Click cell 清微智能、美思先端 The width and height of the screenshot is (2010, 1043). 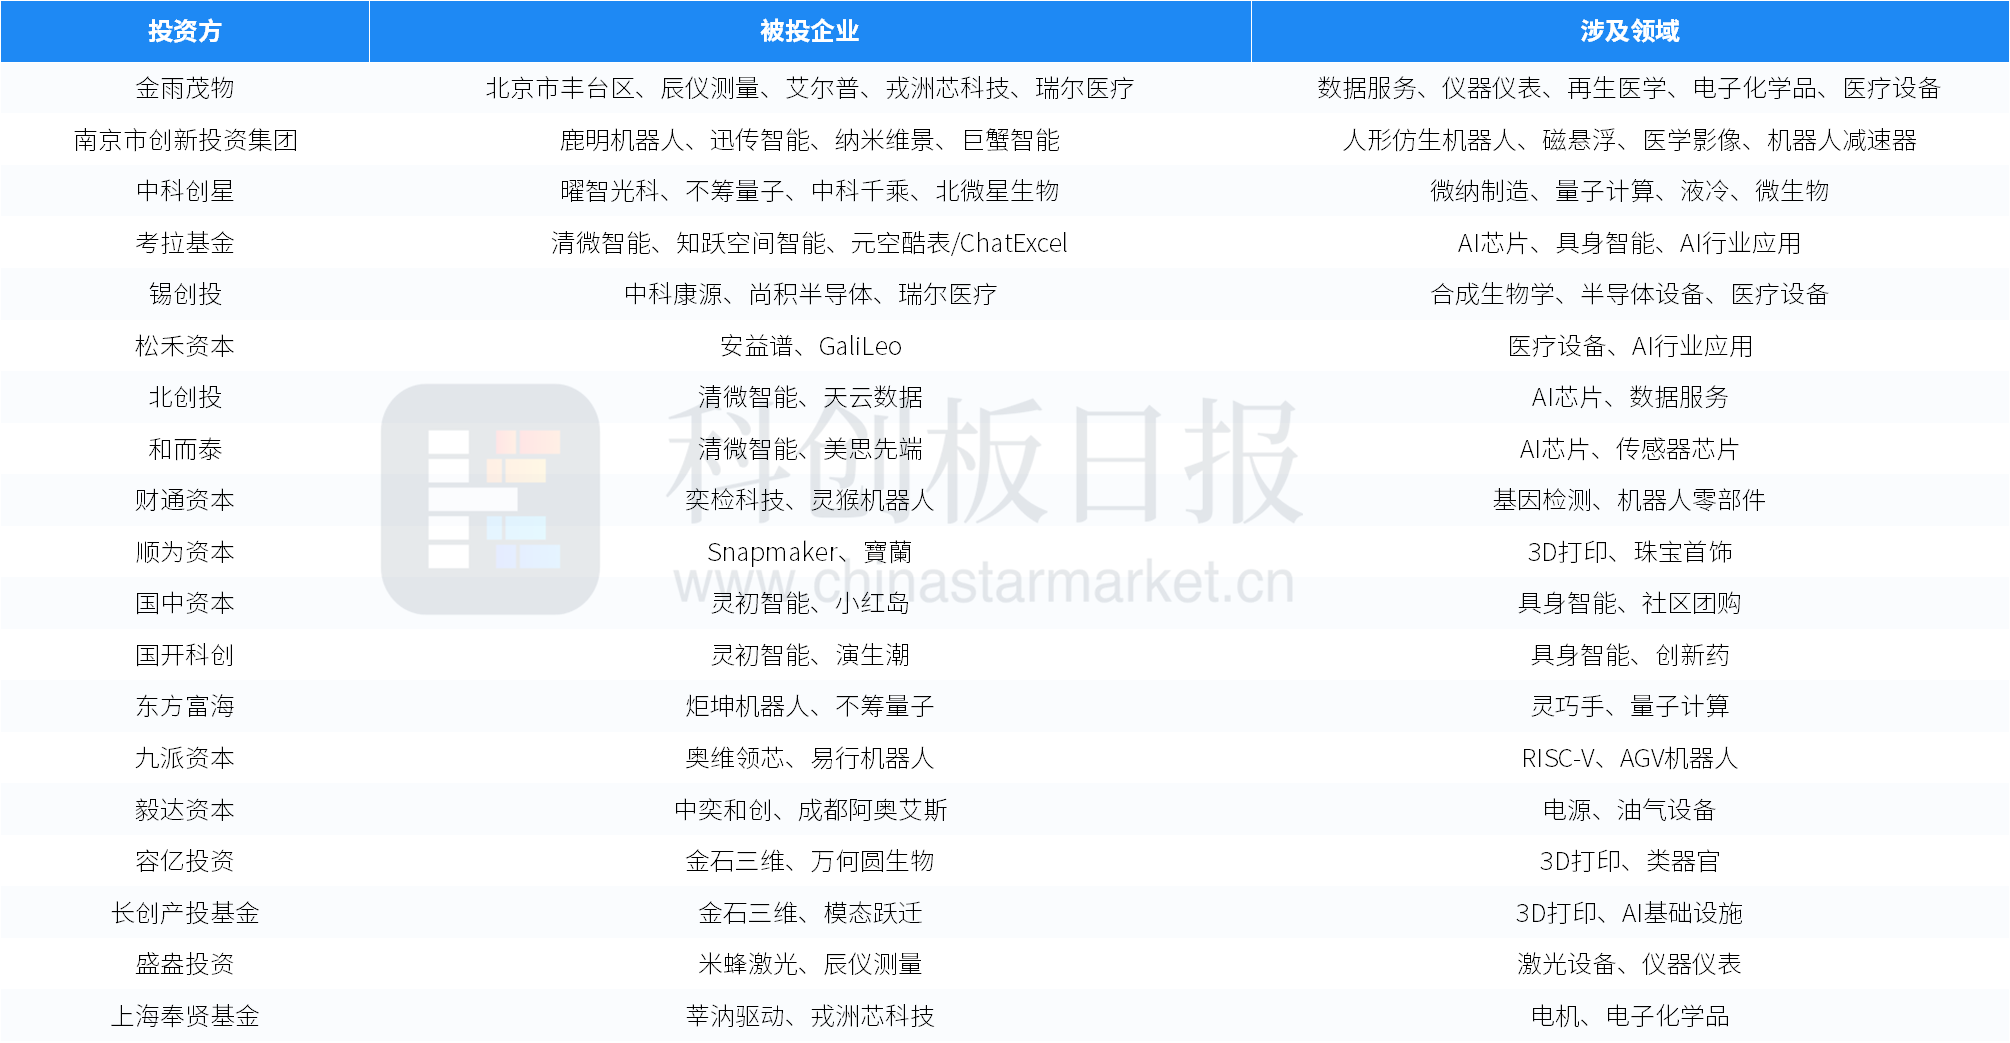(x=810, y=449)
